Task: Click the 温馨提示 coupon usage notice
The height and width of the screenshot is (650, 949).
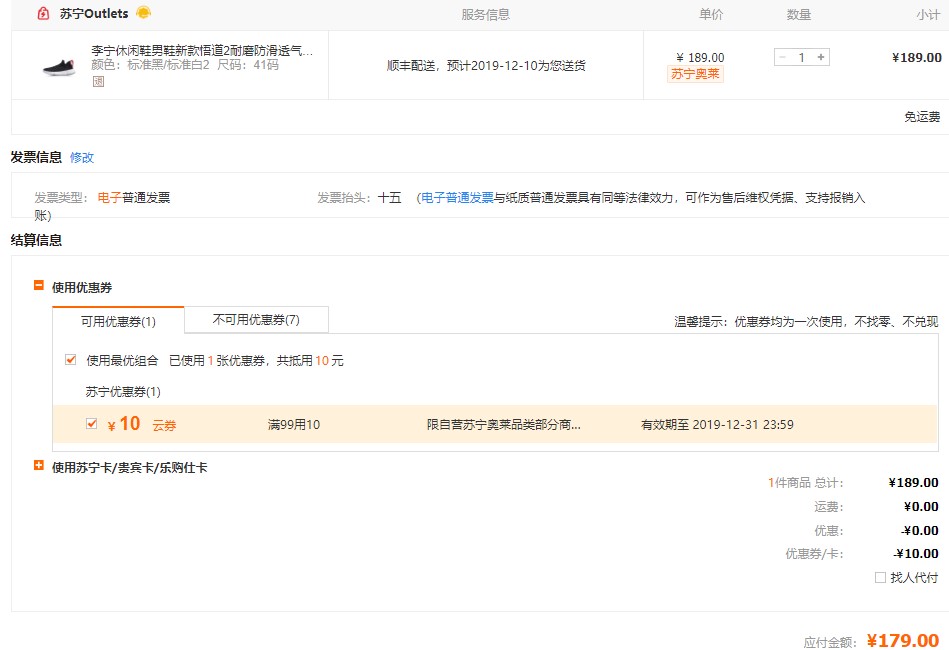Action: point(806,321)
